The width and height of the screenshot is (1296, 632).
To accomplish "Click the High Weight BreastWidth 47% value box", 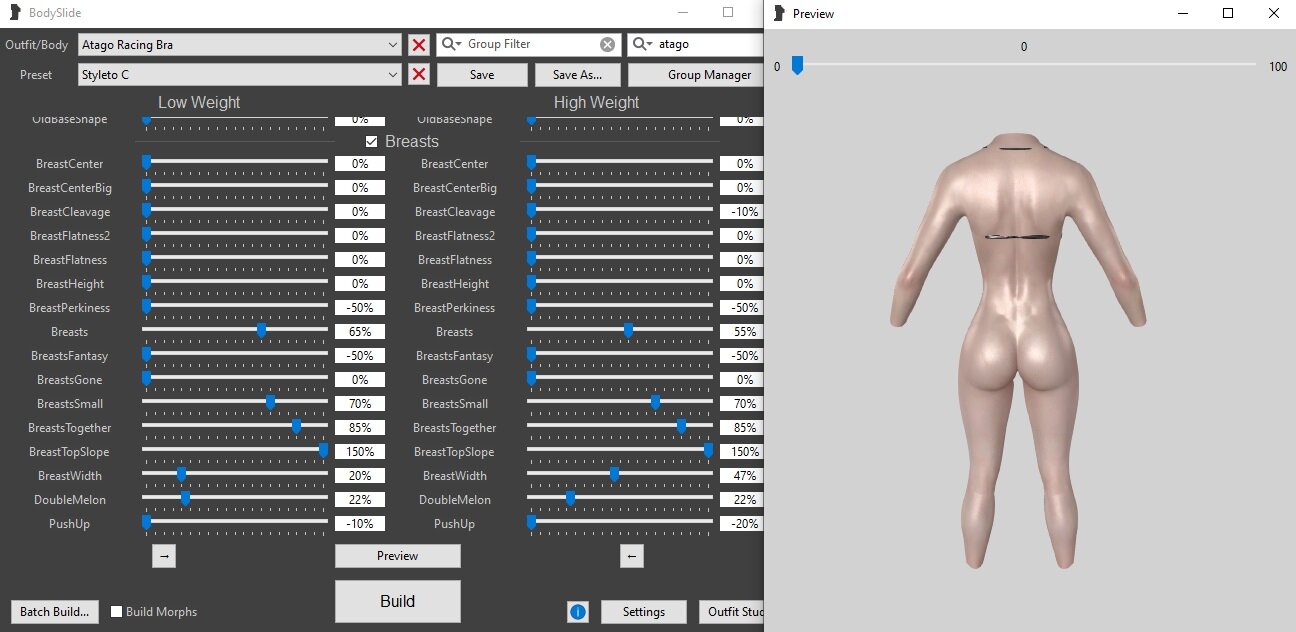I will coord(742,476).
